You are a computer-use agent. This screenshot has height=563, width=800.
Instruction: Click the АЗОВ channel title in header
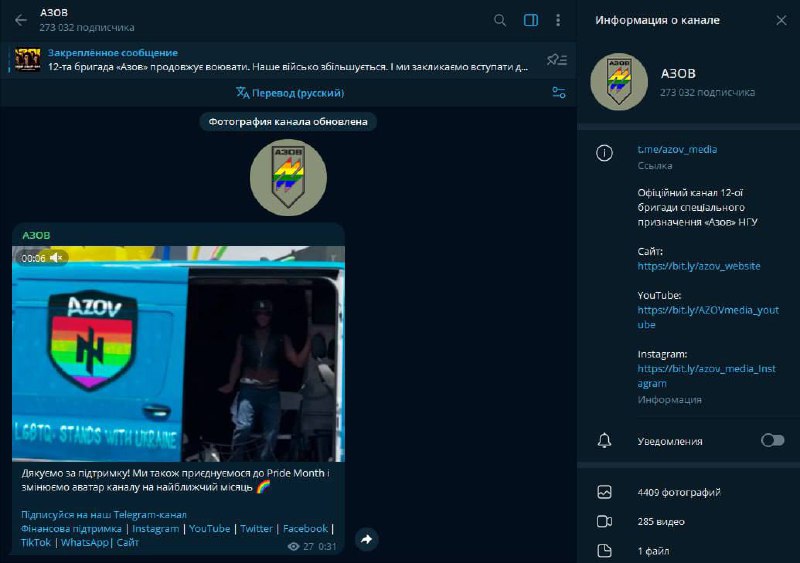[x=54, y=12]
